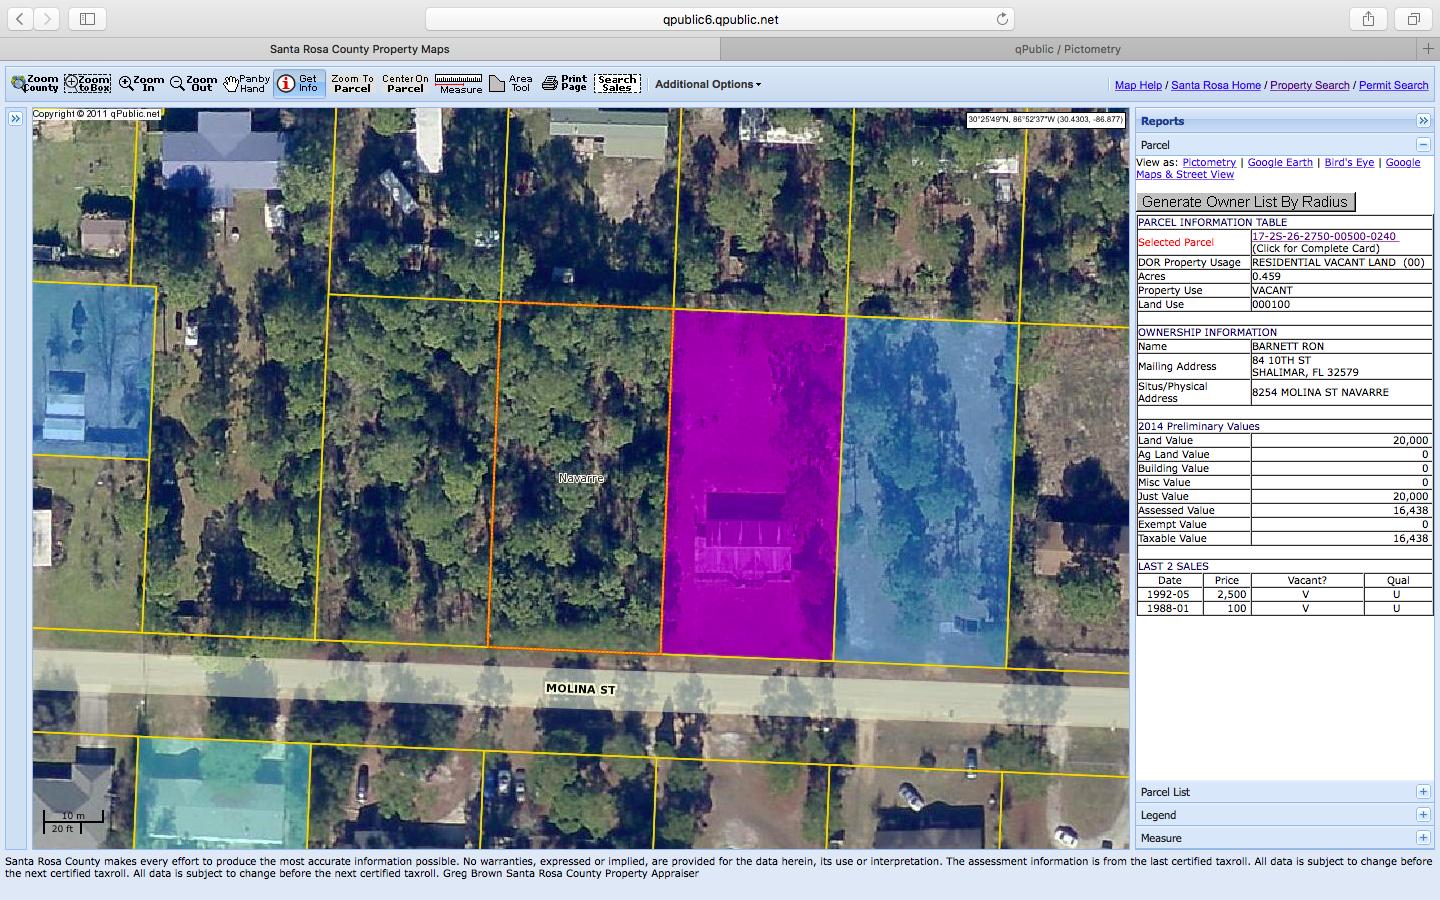Click Generate Owner List By Radius
This screenshot has height=900, width=1440.
coord(1245,202)
